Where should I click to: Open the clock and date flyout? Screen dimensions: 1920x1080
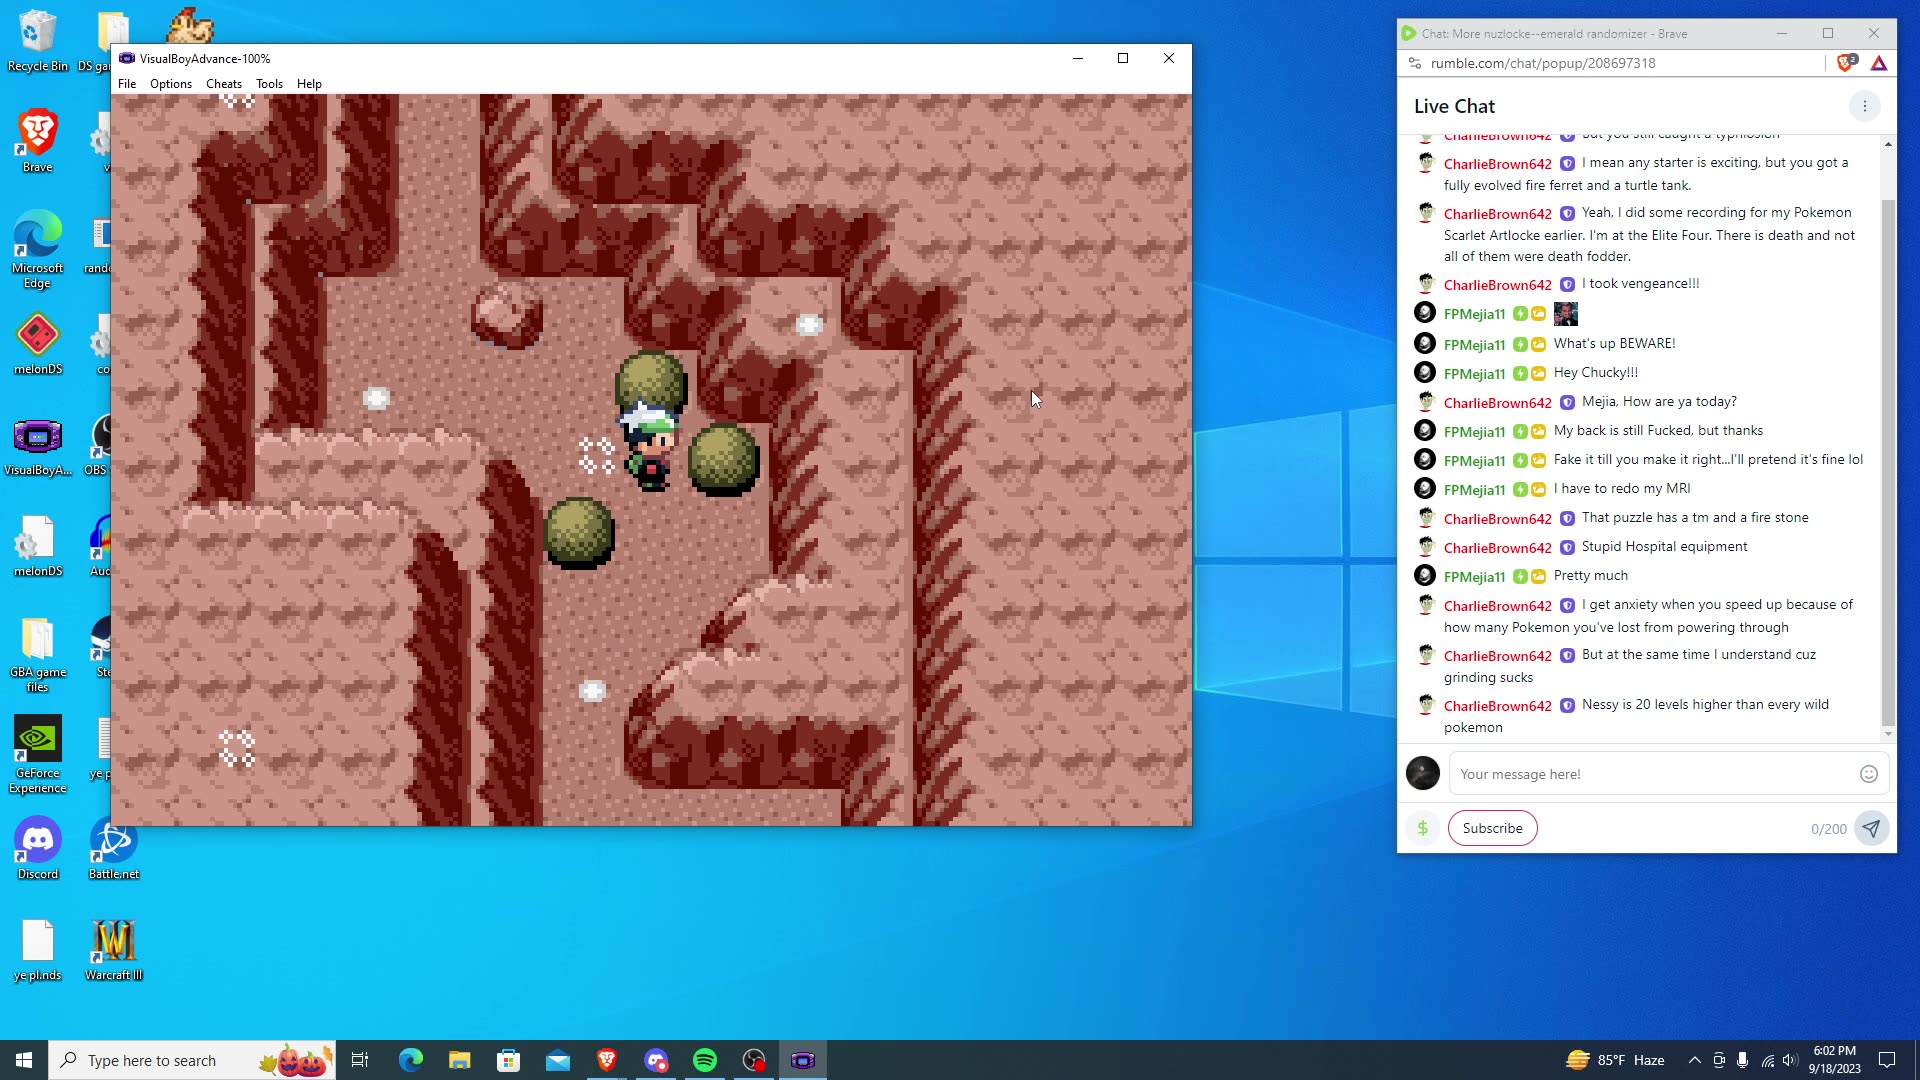pyautogui.click(x=1835, y=1060)
